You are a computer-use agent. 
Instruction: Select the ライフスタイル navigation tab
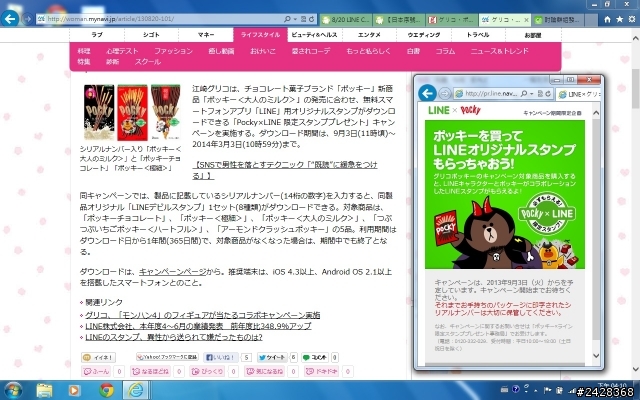tap(260, 35)
